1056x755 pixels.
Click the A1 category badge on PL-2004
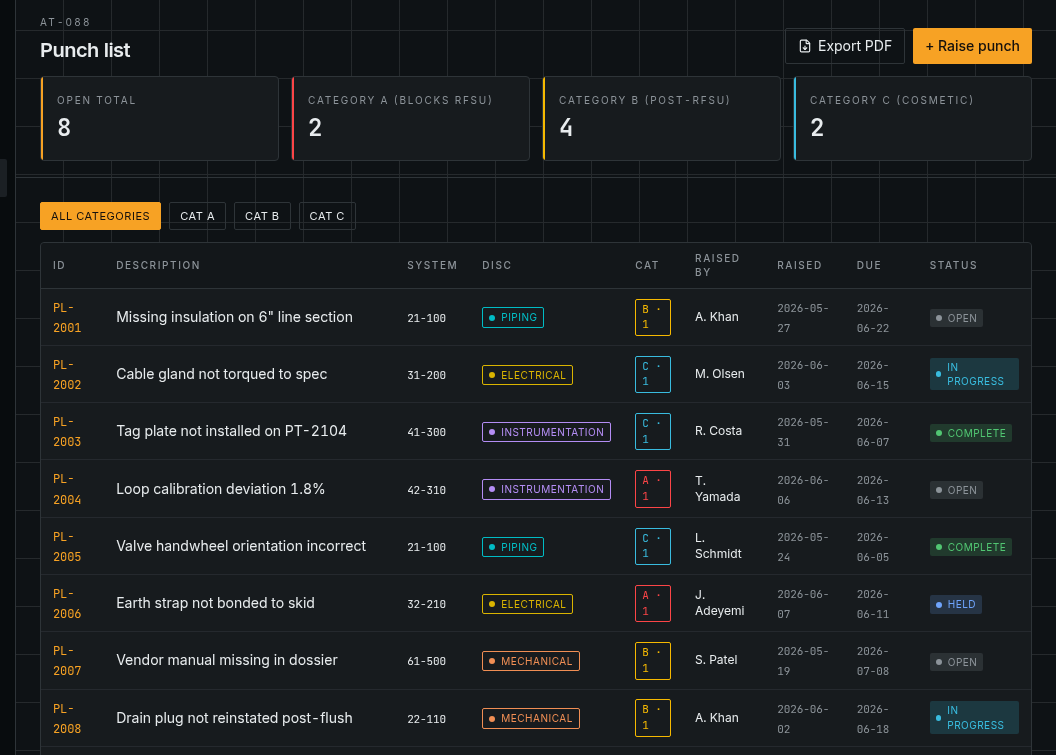(653, 489)
